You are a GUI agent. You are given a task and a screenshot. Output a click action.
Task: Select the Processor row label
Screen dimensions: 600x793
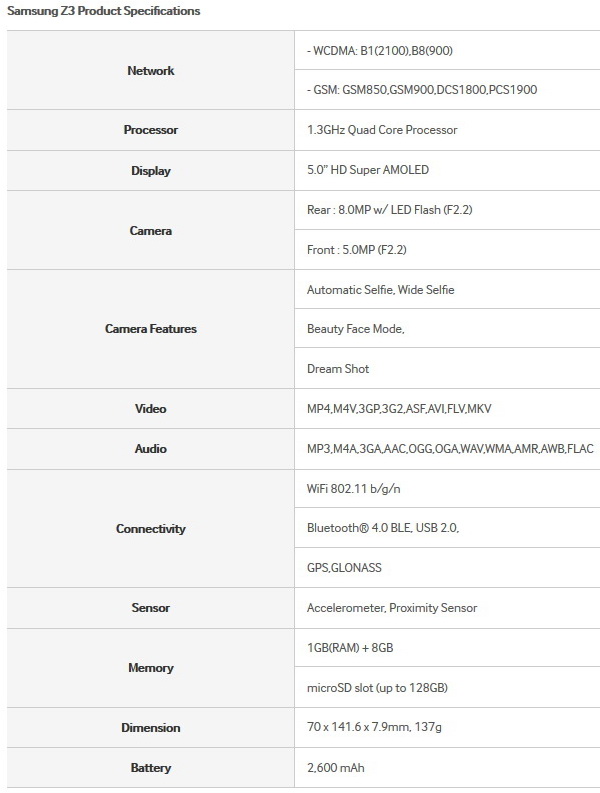[150, 130]
